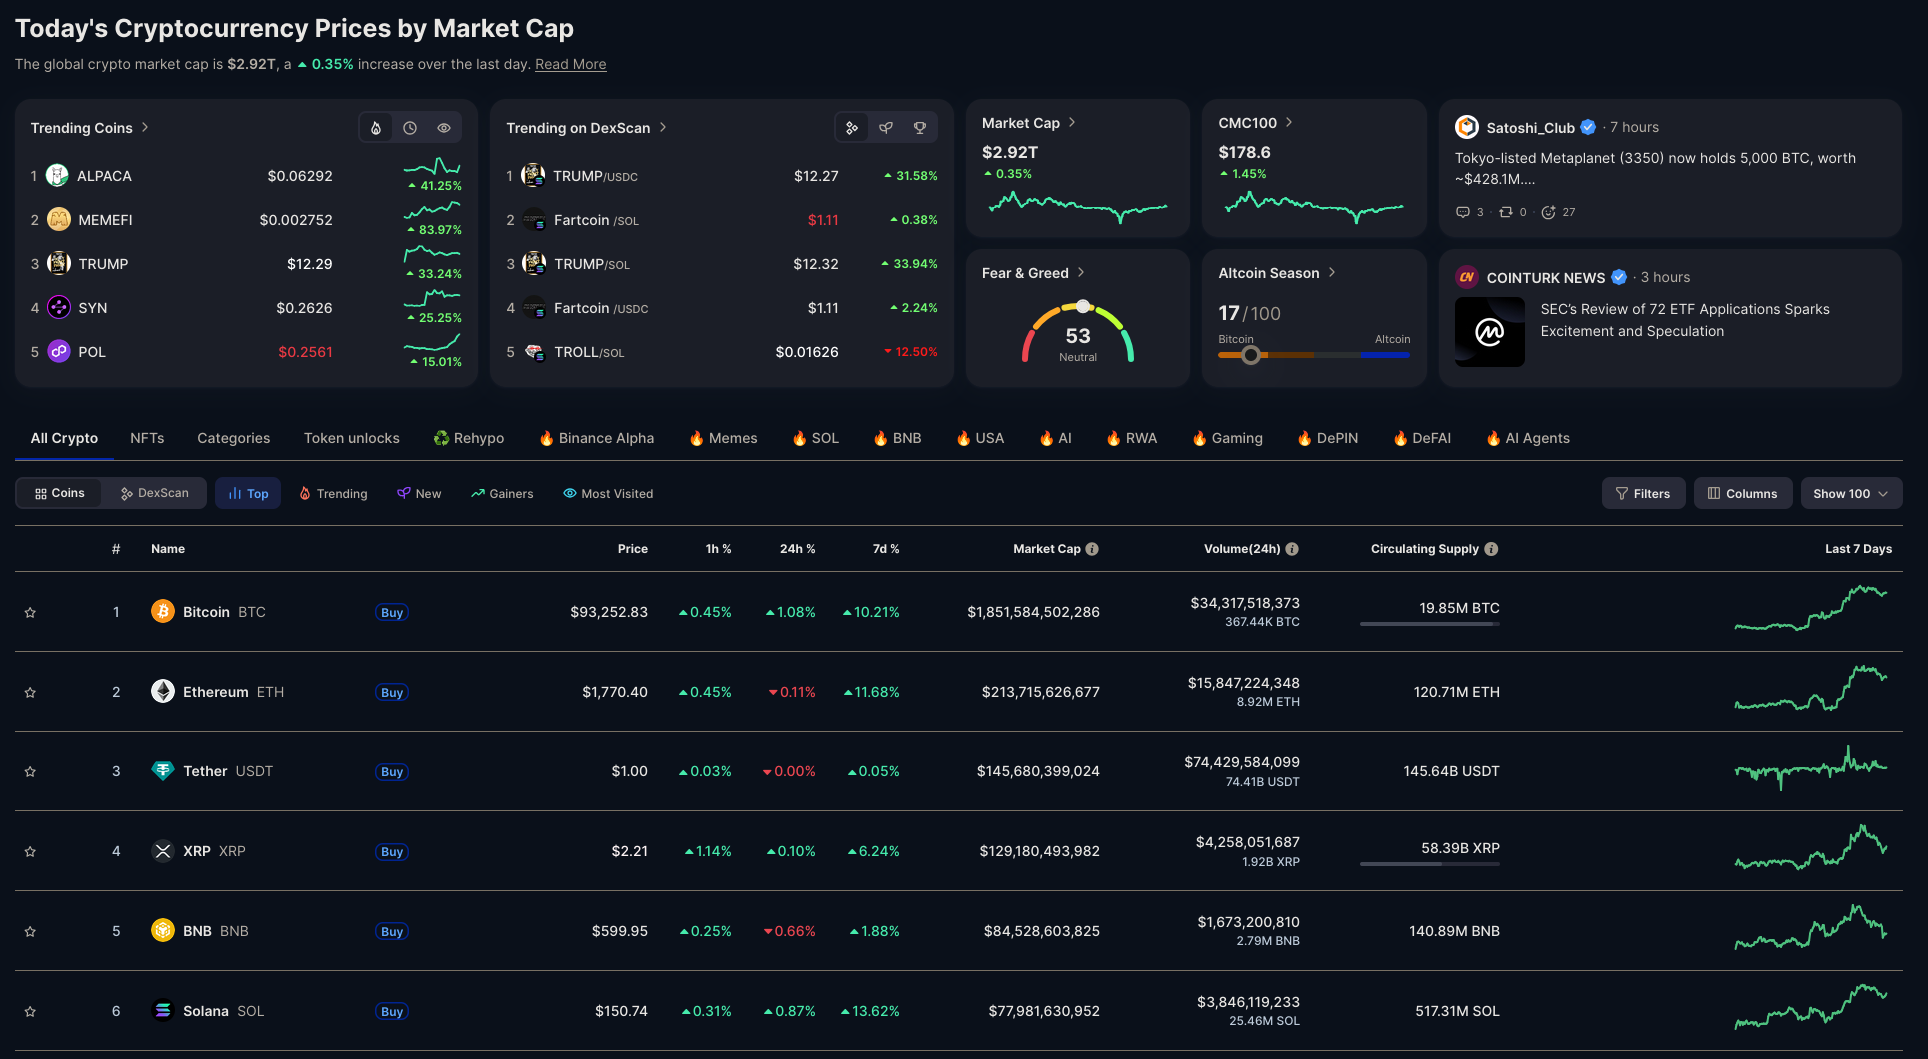Open Altcoin Season details
This screenshot has height=1059, width=1928.
[1277, 273]
